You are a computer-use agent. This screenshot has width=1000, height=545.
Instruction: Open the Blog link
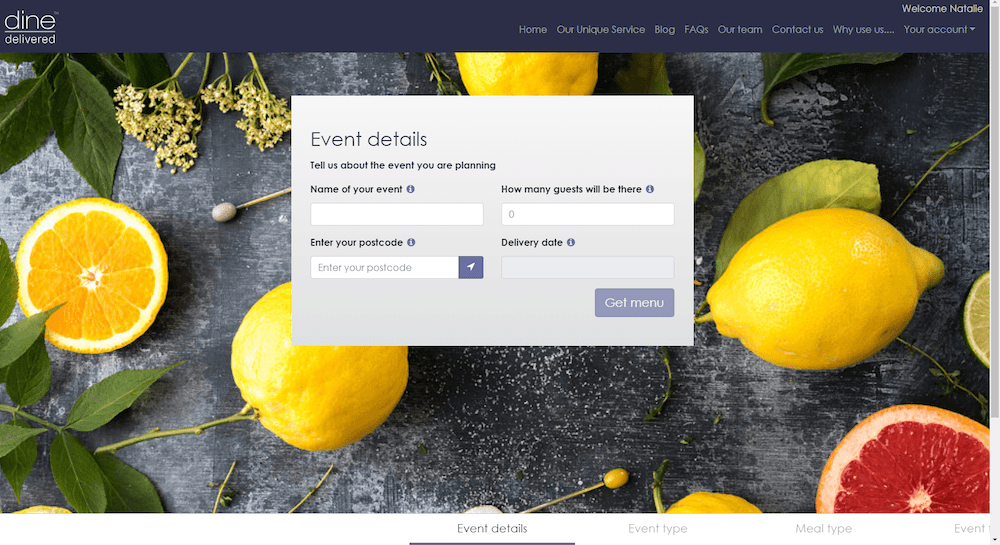[665, 29]
